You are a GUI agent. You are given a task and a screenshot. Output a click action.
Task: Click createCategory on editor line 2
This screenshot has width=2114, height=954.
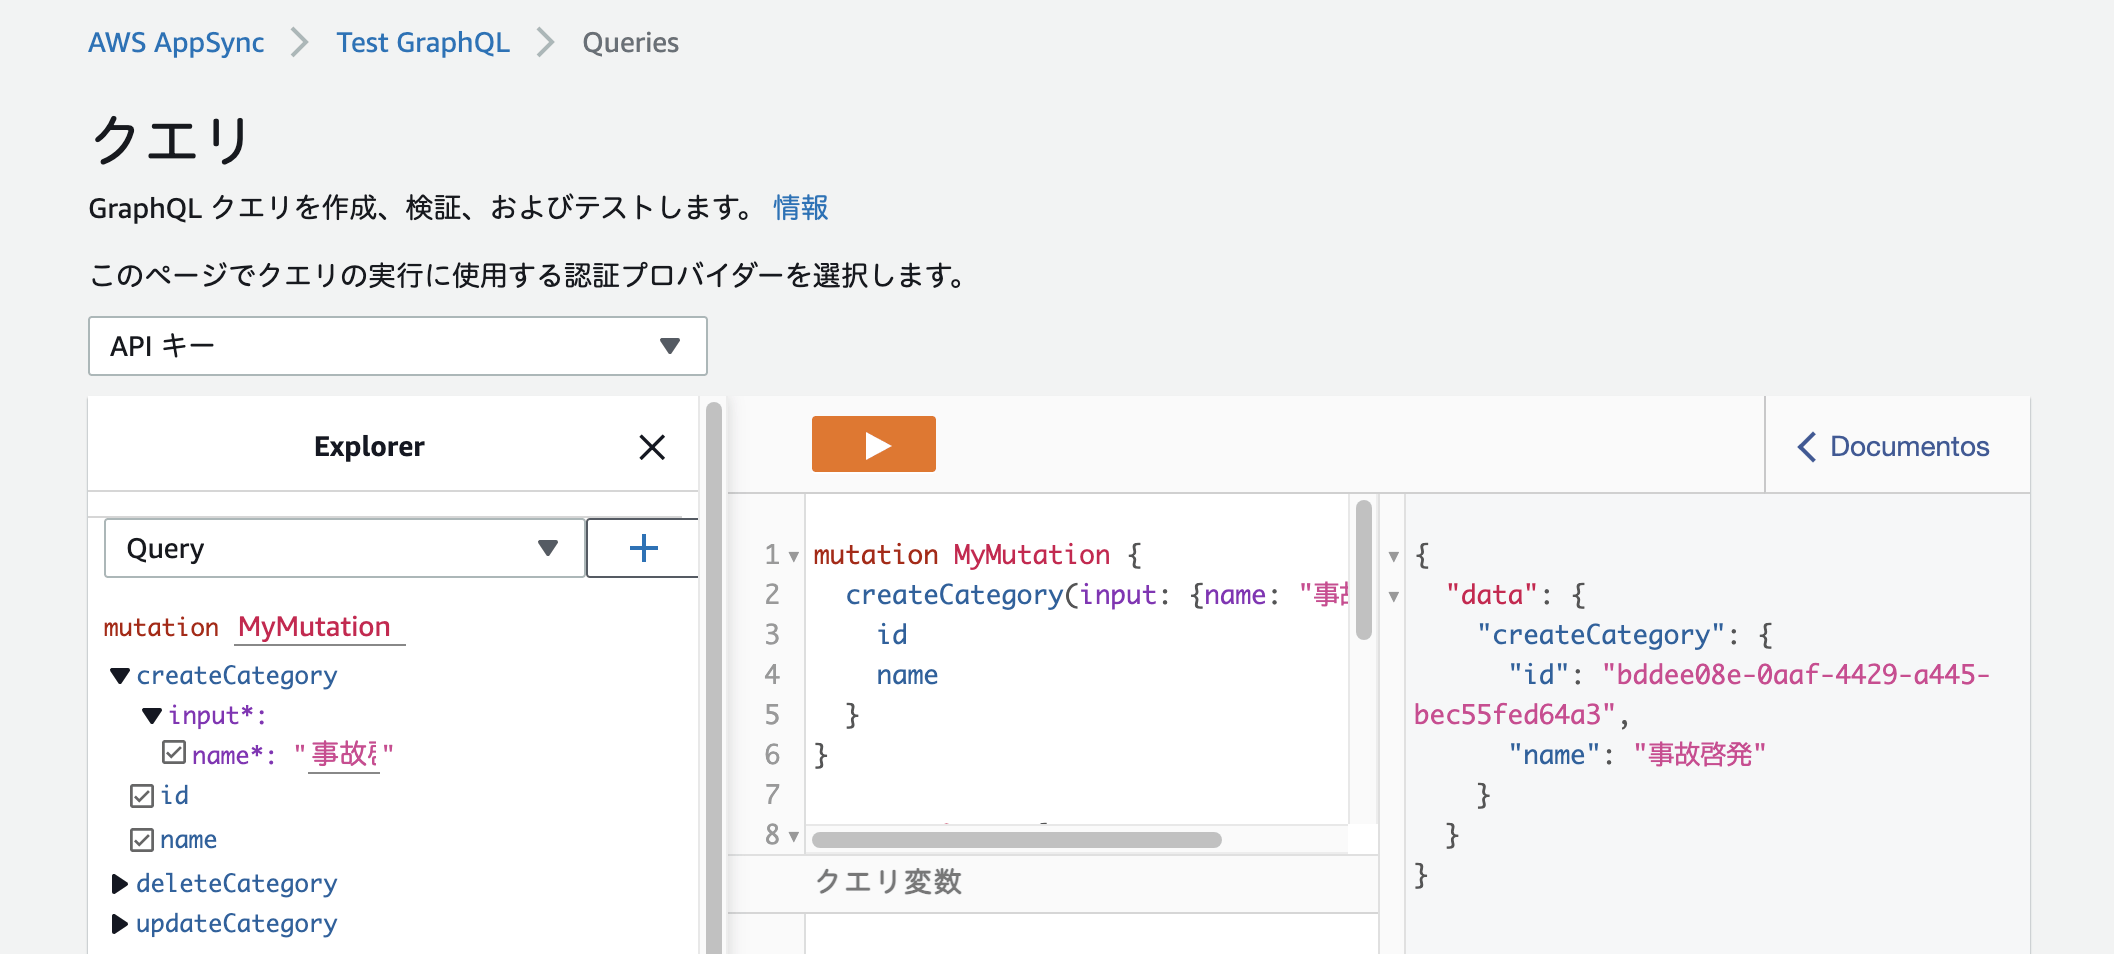pos(954,595)
